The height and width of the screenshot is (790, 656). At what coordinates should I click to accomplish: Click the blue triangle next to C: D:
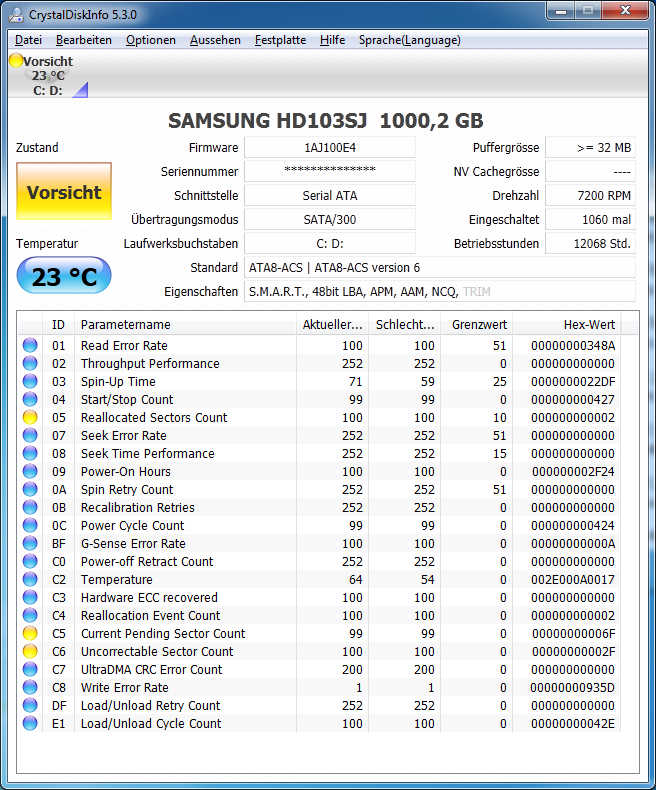tap(81, 90)
